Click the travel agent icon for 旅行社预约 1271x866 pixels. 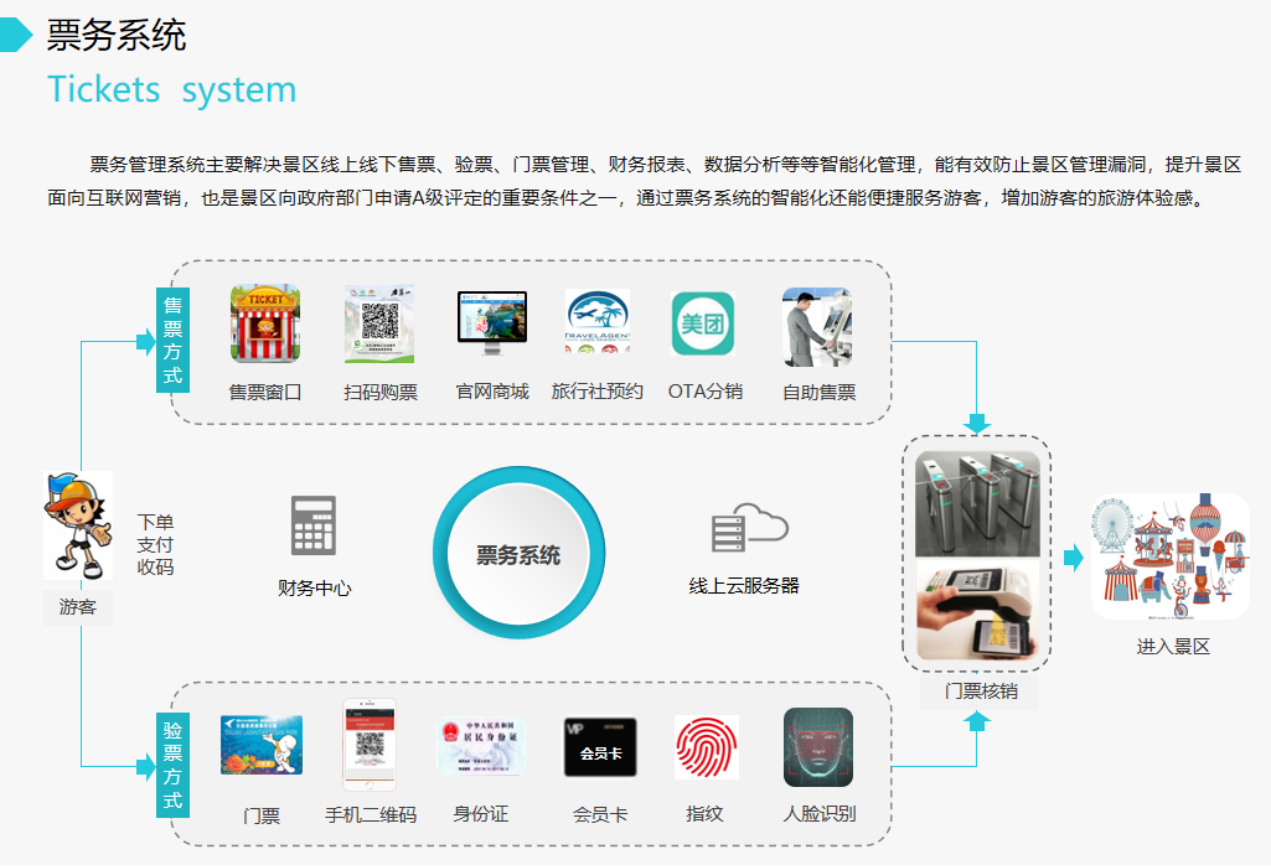(597, 323)
